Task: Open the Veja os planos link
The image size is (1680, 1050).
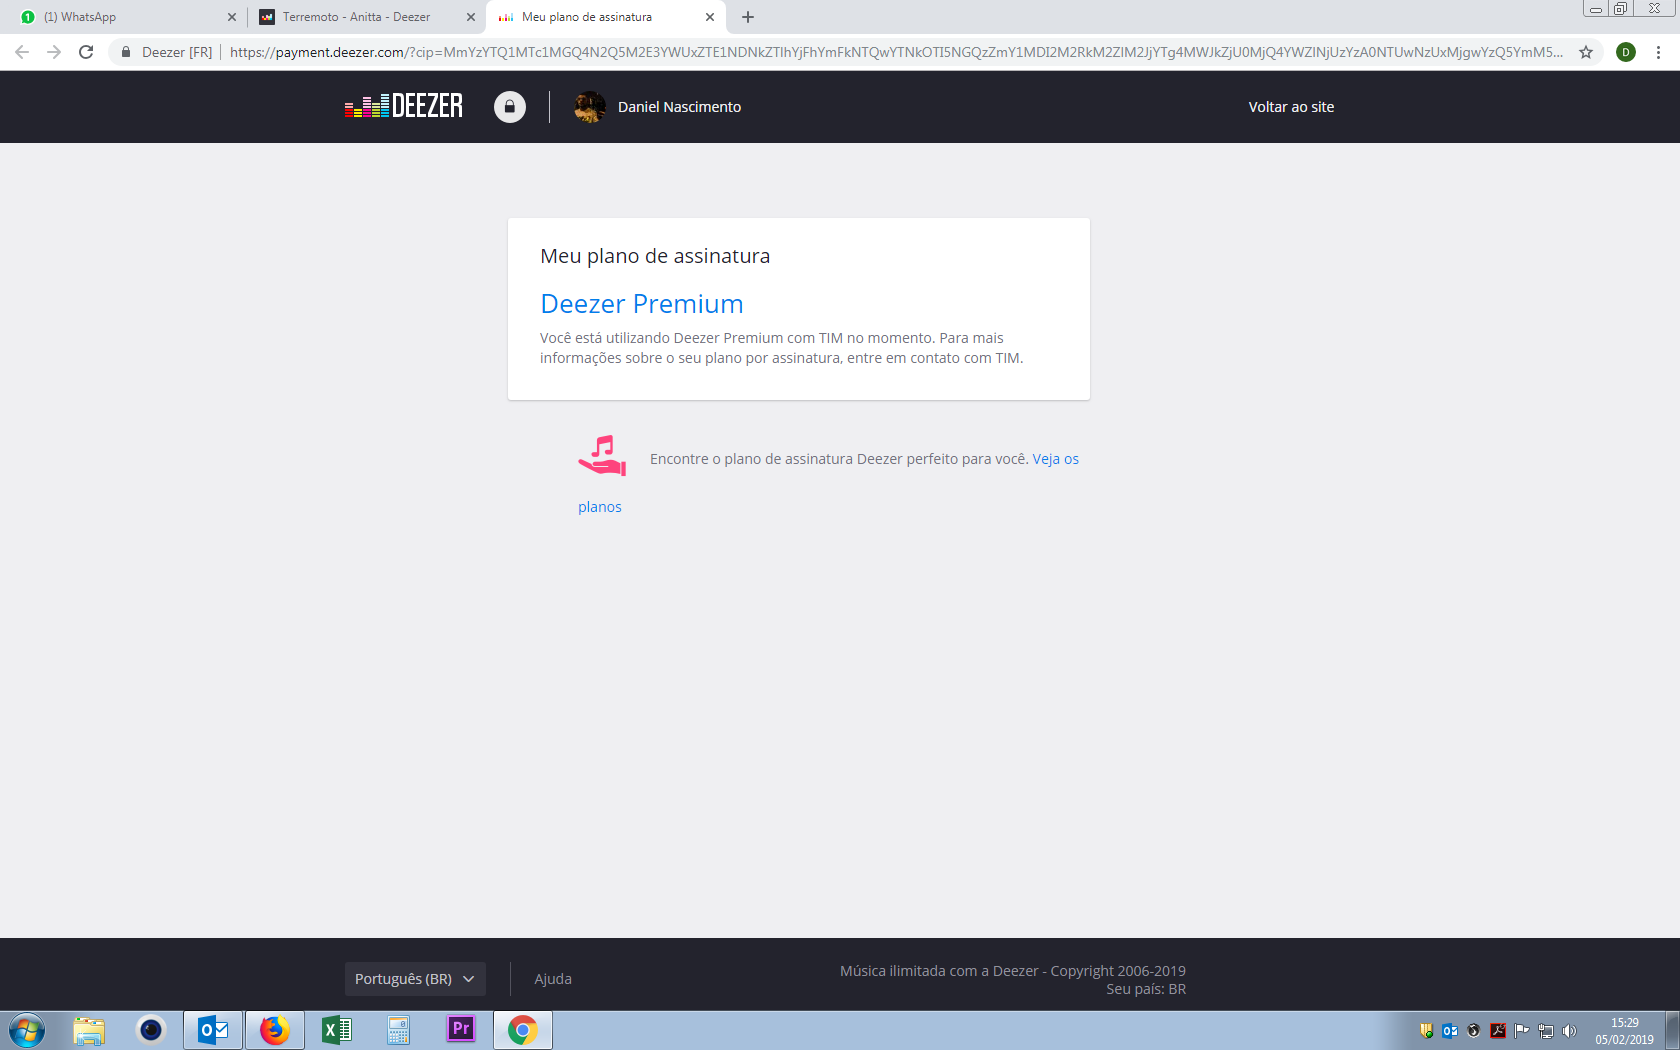Action: pyautogui.click(x=1056, y=459)
